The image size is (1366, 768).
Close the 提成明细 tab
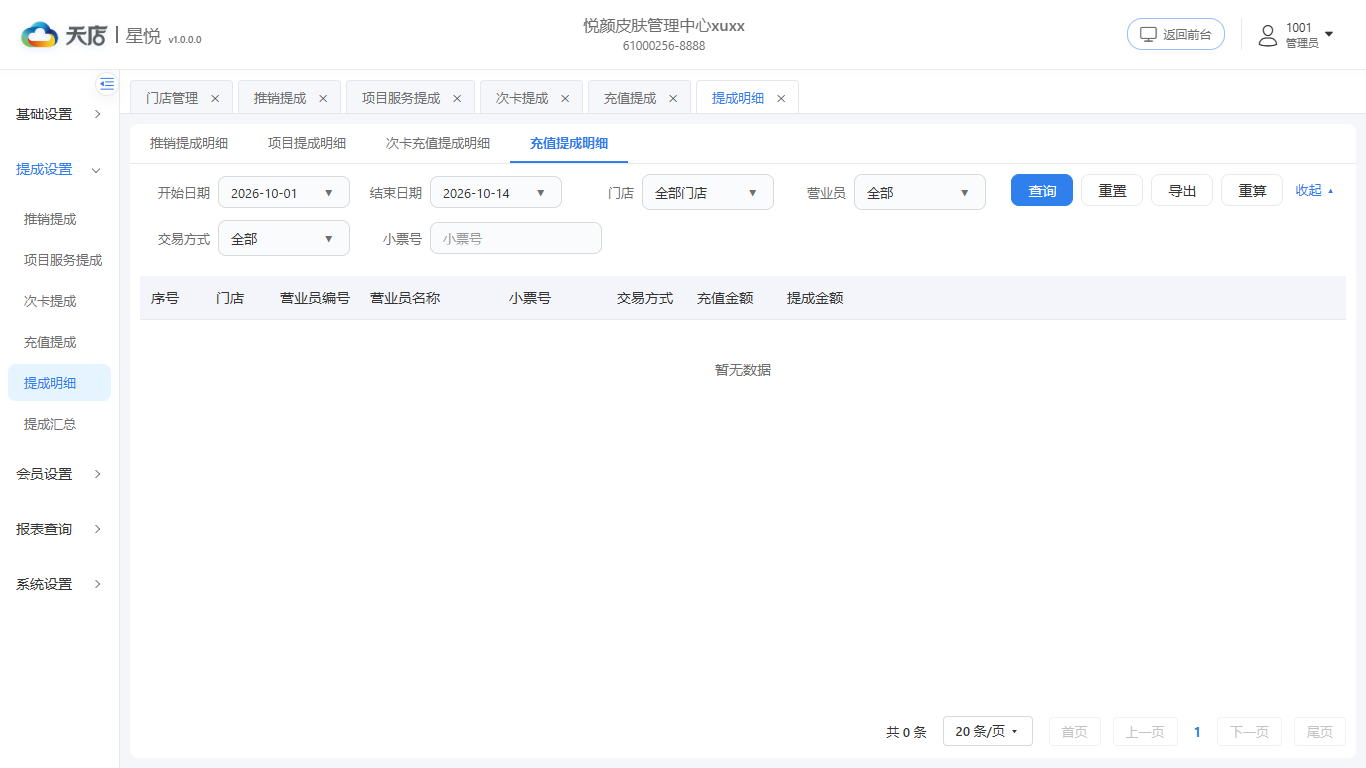(781, 98)
